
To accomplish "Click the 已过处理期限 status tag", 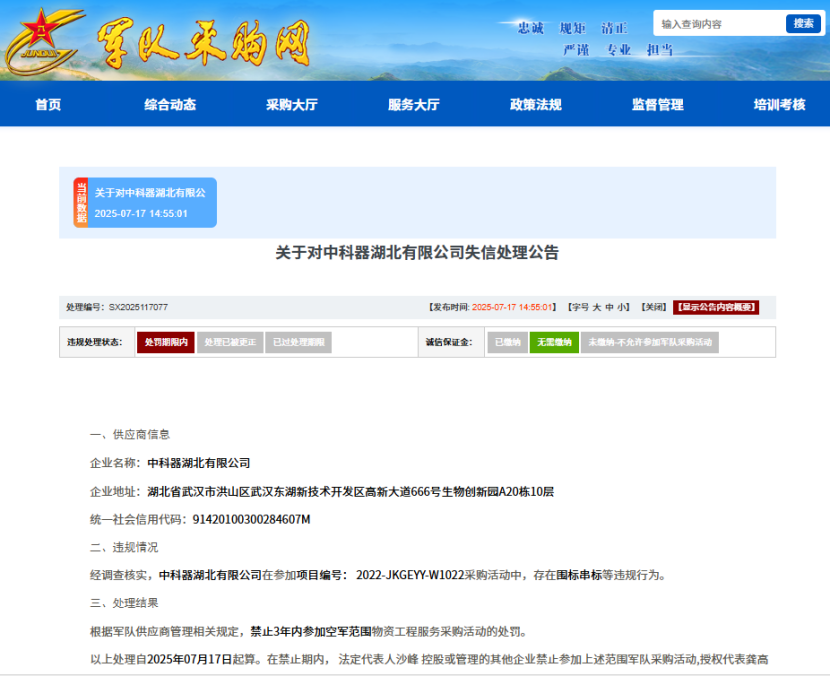I will [299, 342].
